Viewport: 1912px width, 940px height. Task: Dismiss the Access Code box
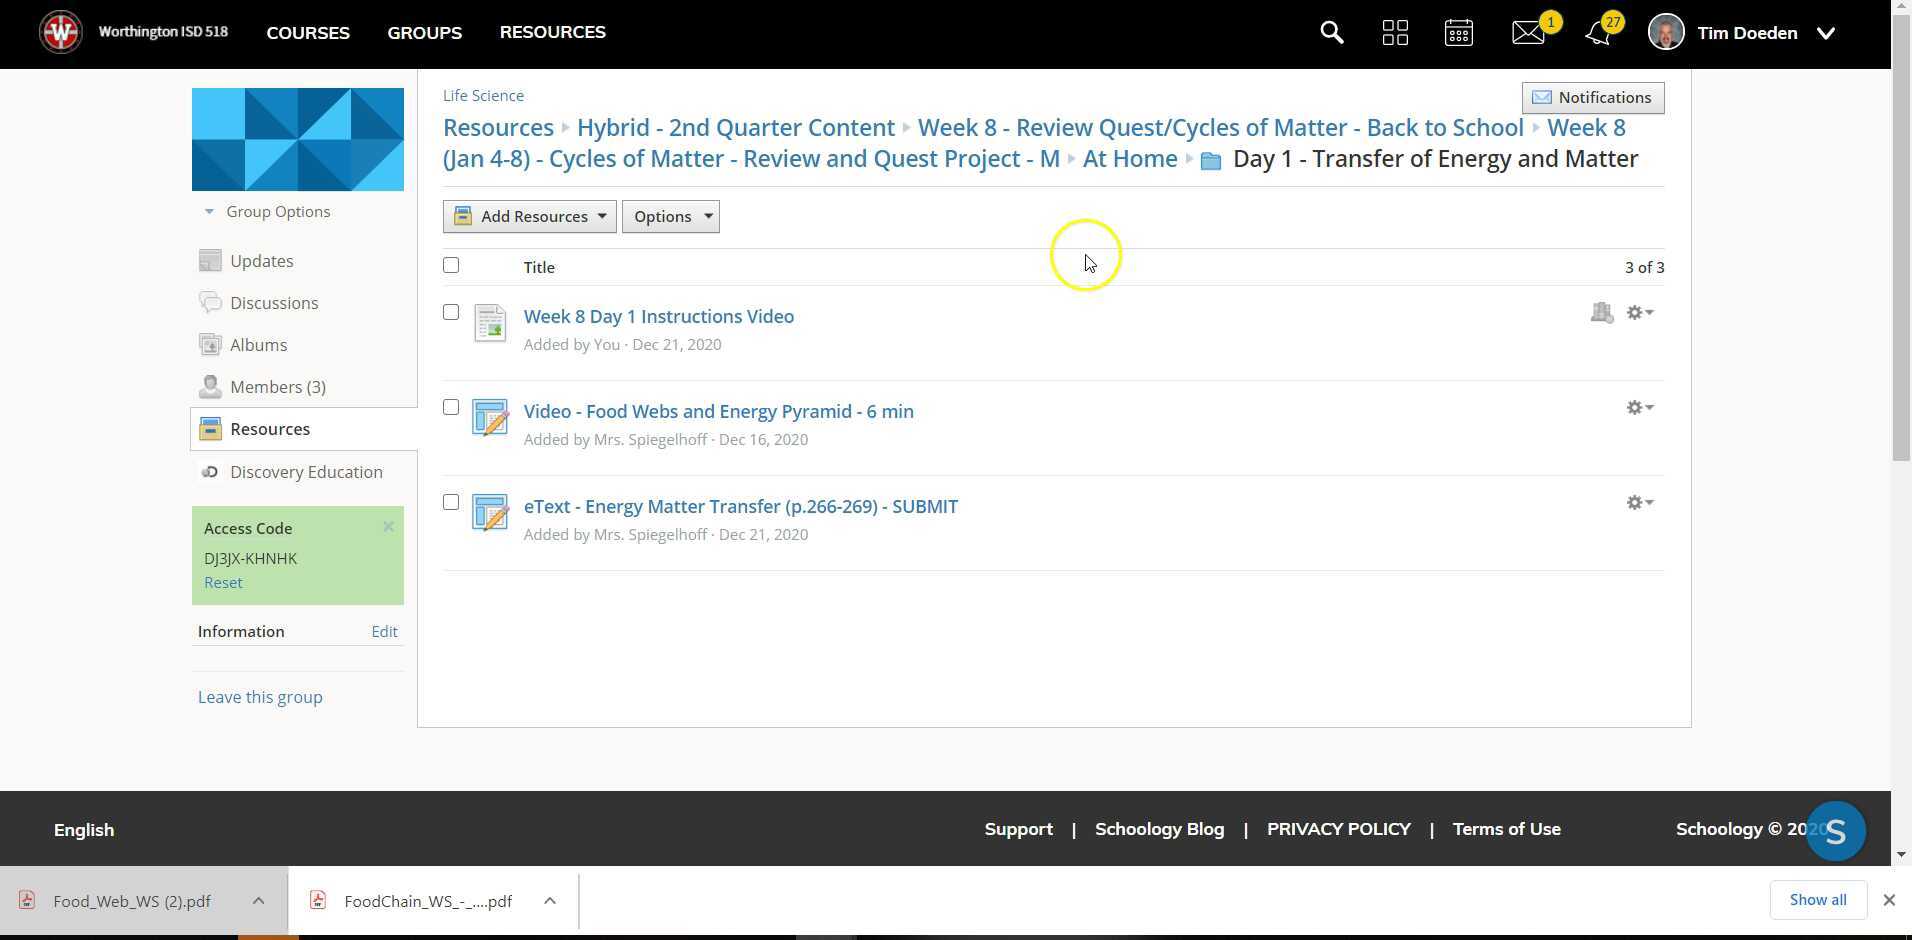pos(388,527)
